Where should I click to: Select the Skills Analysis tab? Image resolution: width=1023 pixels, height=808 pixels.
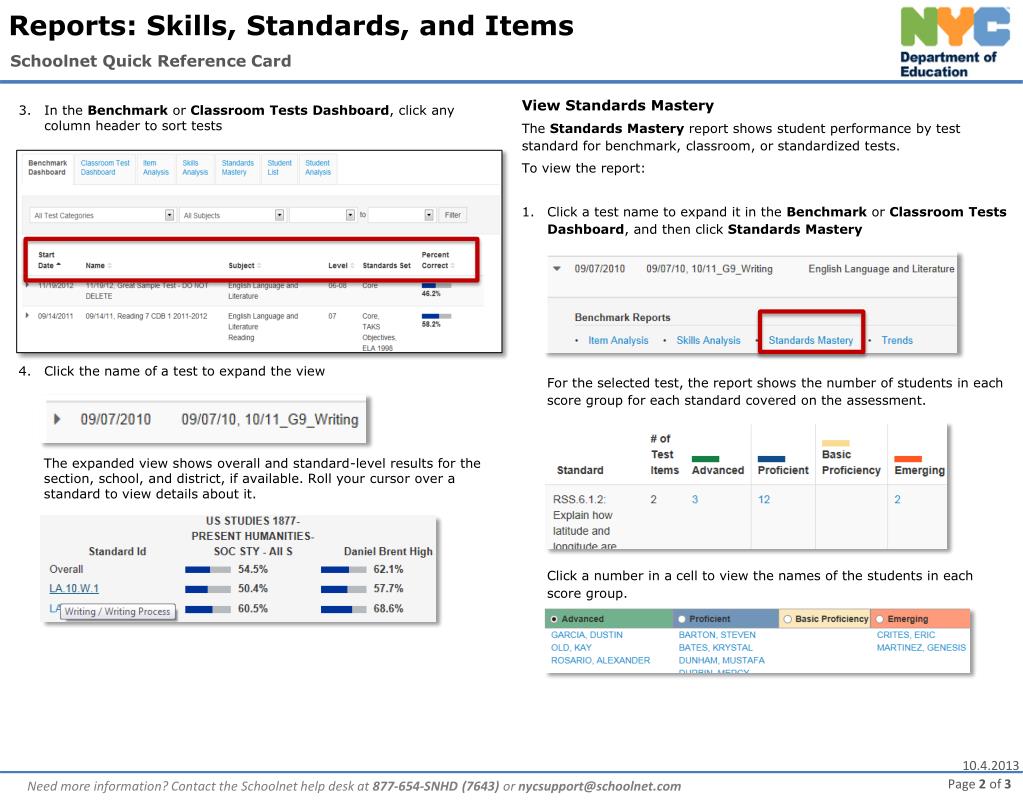(x=194, y=168)
